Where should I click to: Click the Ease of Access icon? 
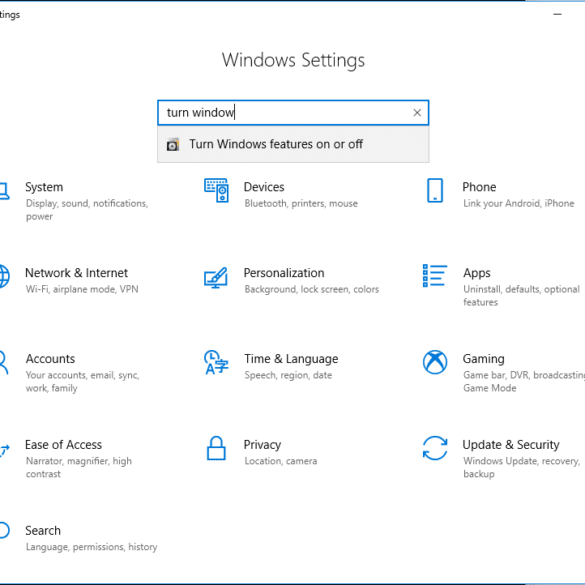[4, 450]
